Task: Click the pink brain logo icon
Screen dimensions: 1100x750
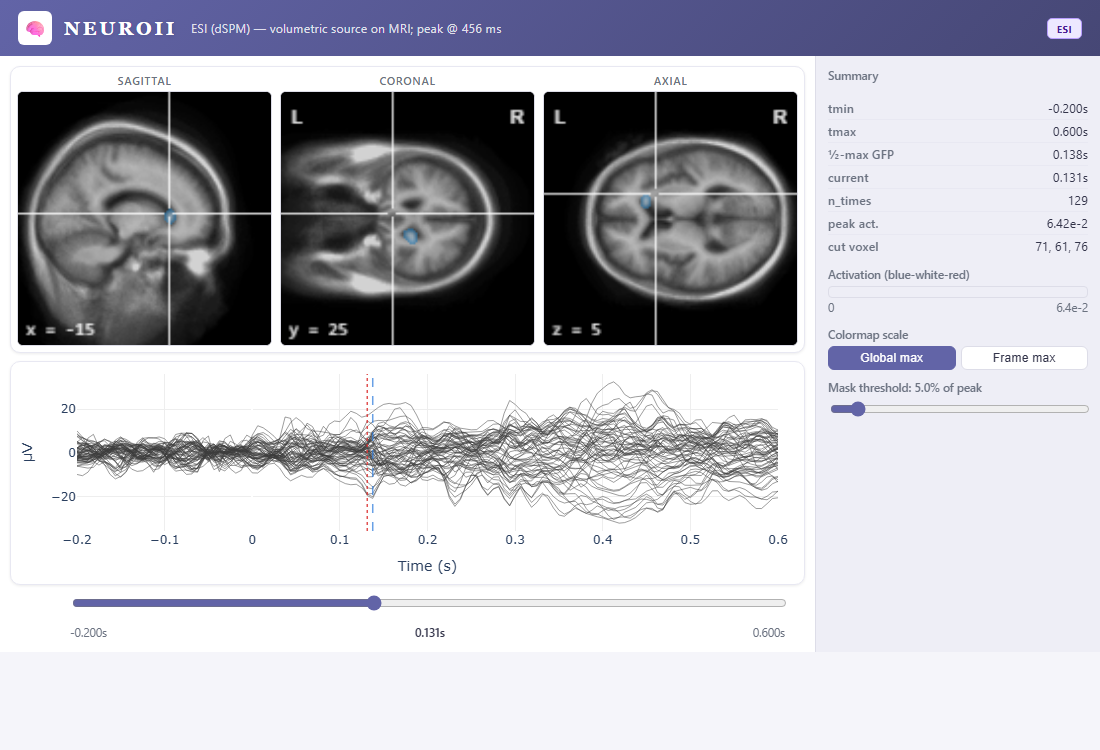Action: point(35,28)
